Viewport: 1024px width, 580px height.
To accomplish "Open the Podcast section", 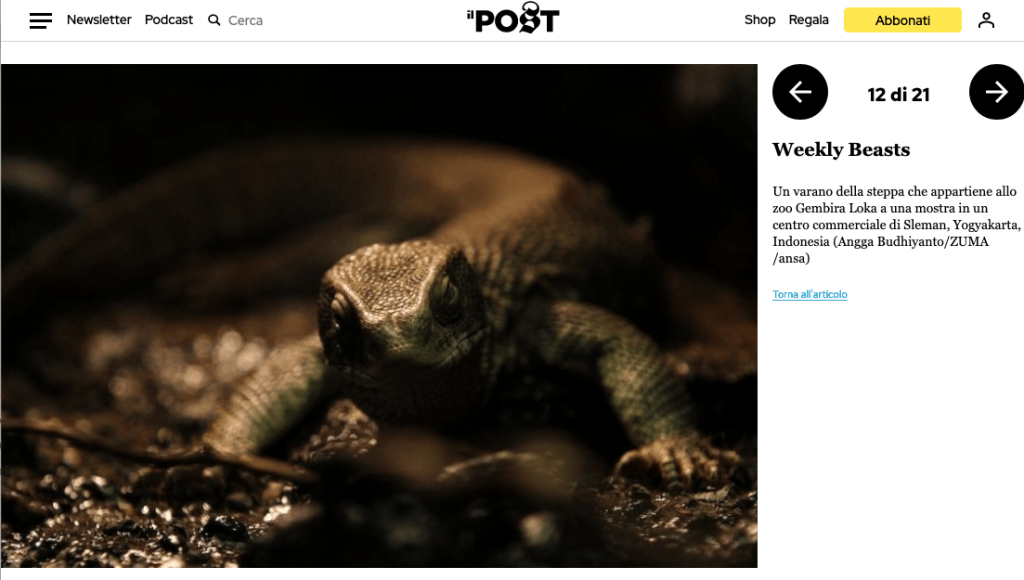I will 169,20.
